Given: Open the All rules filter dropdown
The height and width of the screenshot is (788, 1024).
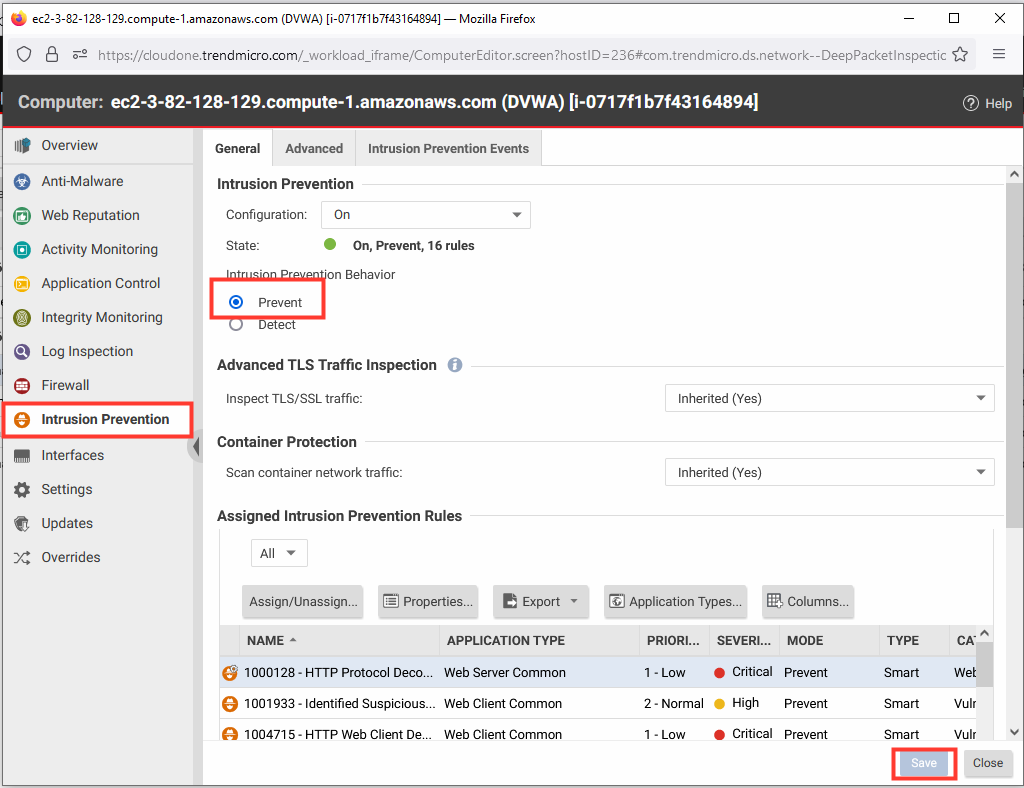Looking at the screenshot, I should click(x=279, y=554).
